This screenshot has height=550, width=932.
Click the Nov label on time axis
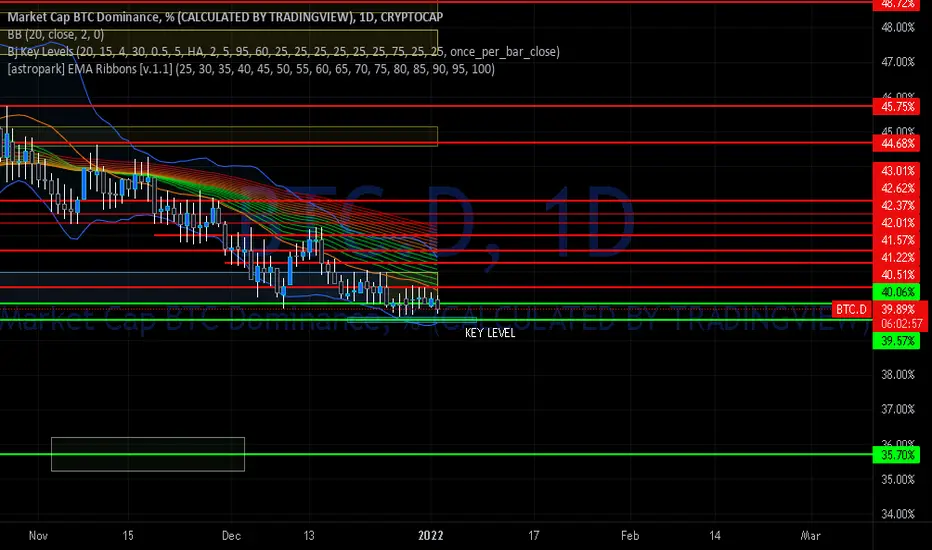click(38, 536)
